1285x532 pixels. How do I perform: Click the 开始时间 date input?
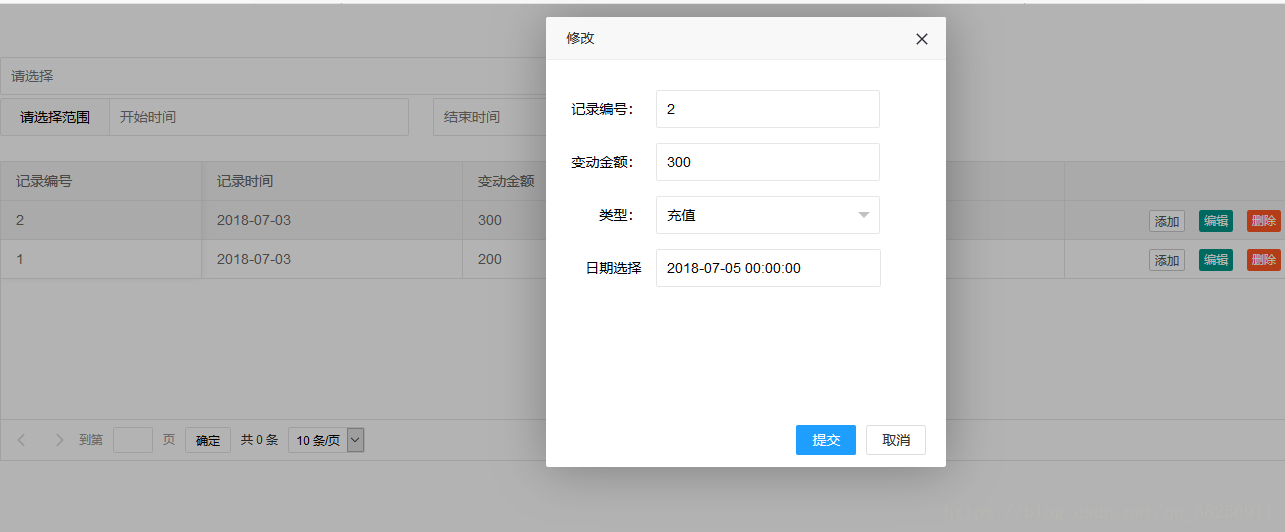coord(259,117)
